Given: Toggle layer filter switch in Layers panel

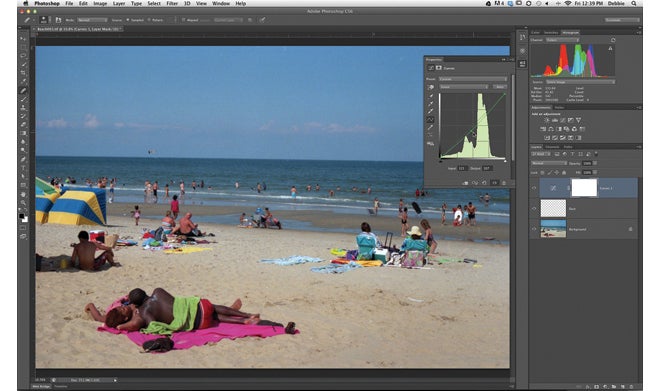Looking at the screenshot, I should 596,154.
